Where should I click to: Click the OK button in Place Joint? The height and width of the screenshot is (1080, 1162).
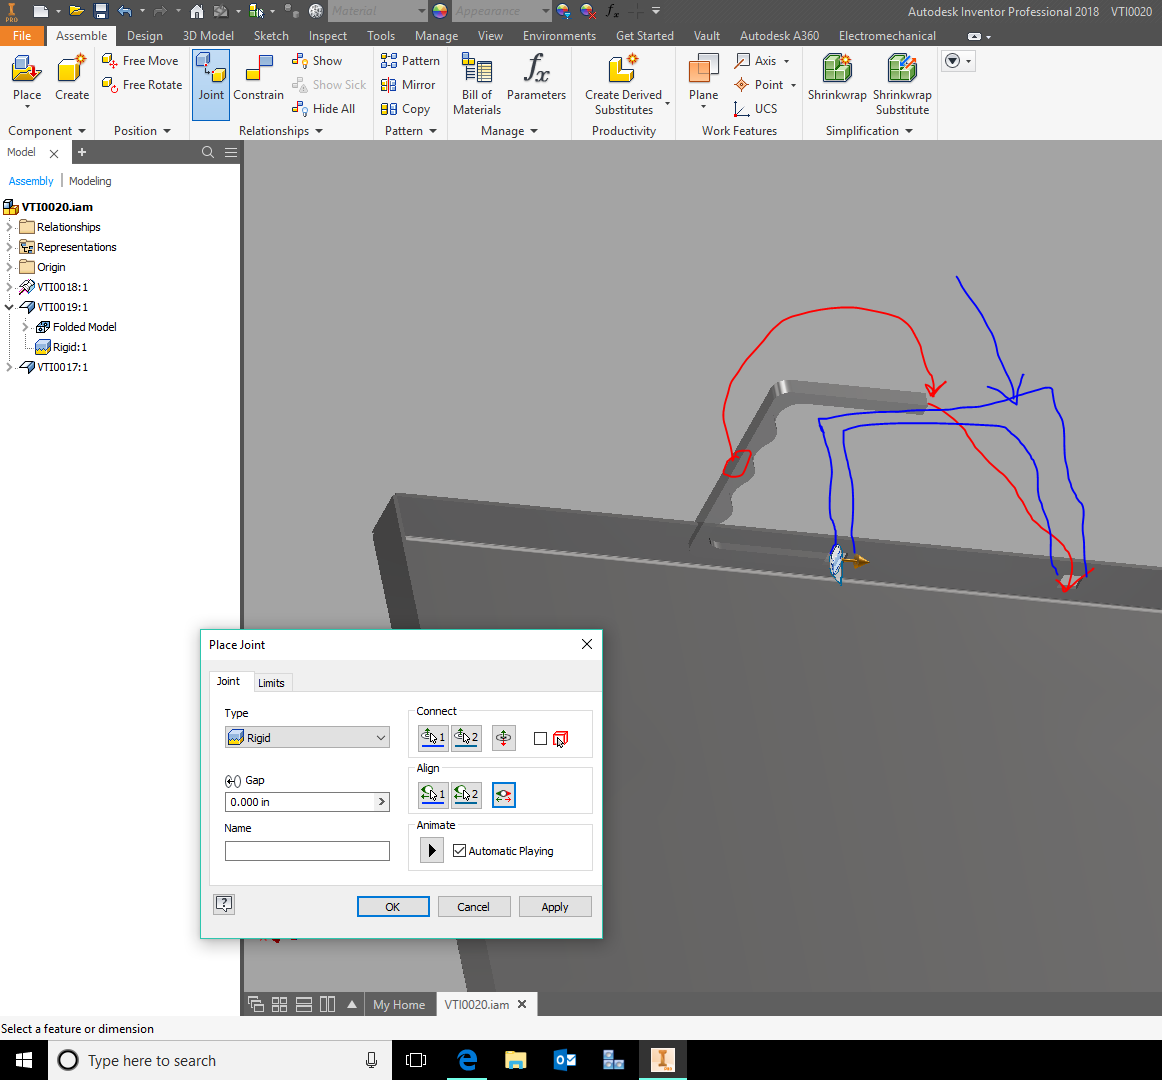click(x=393, y=906)
